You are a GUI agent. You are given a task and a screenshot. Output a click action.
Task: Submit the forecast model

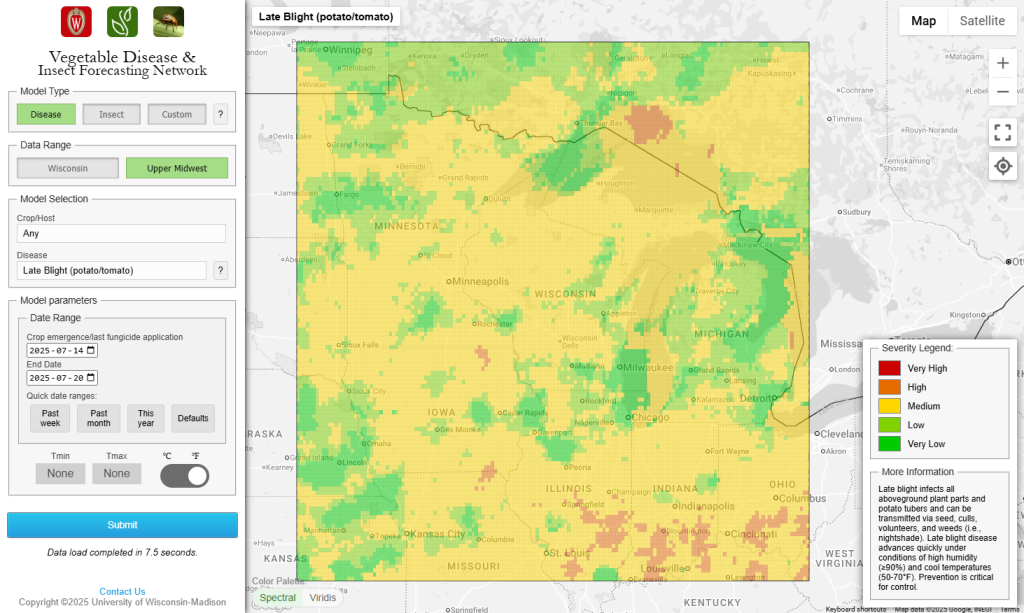click(122, 525)
